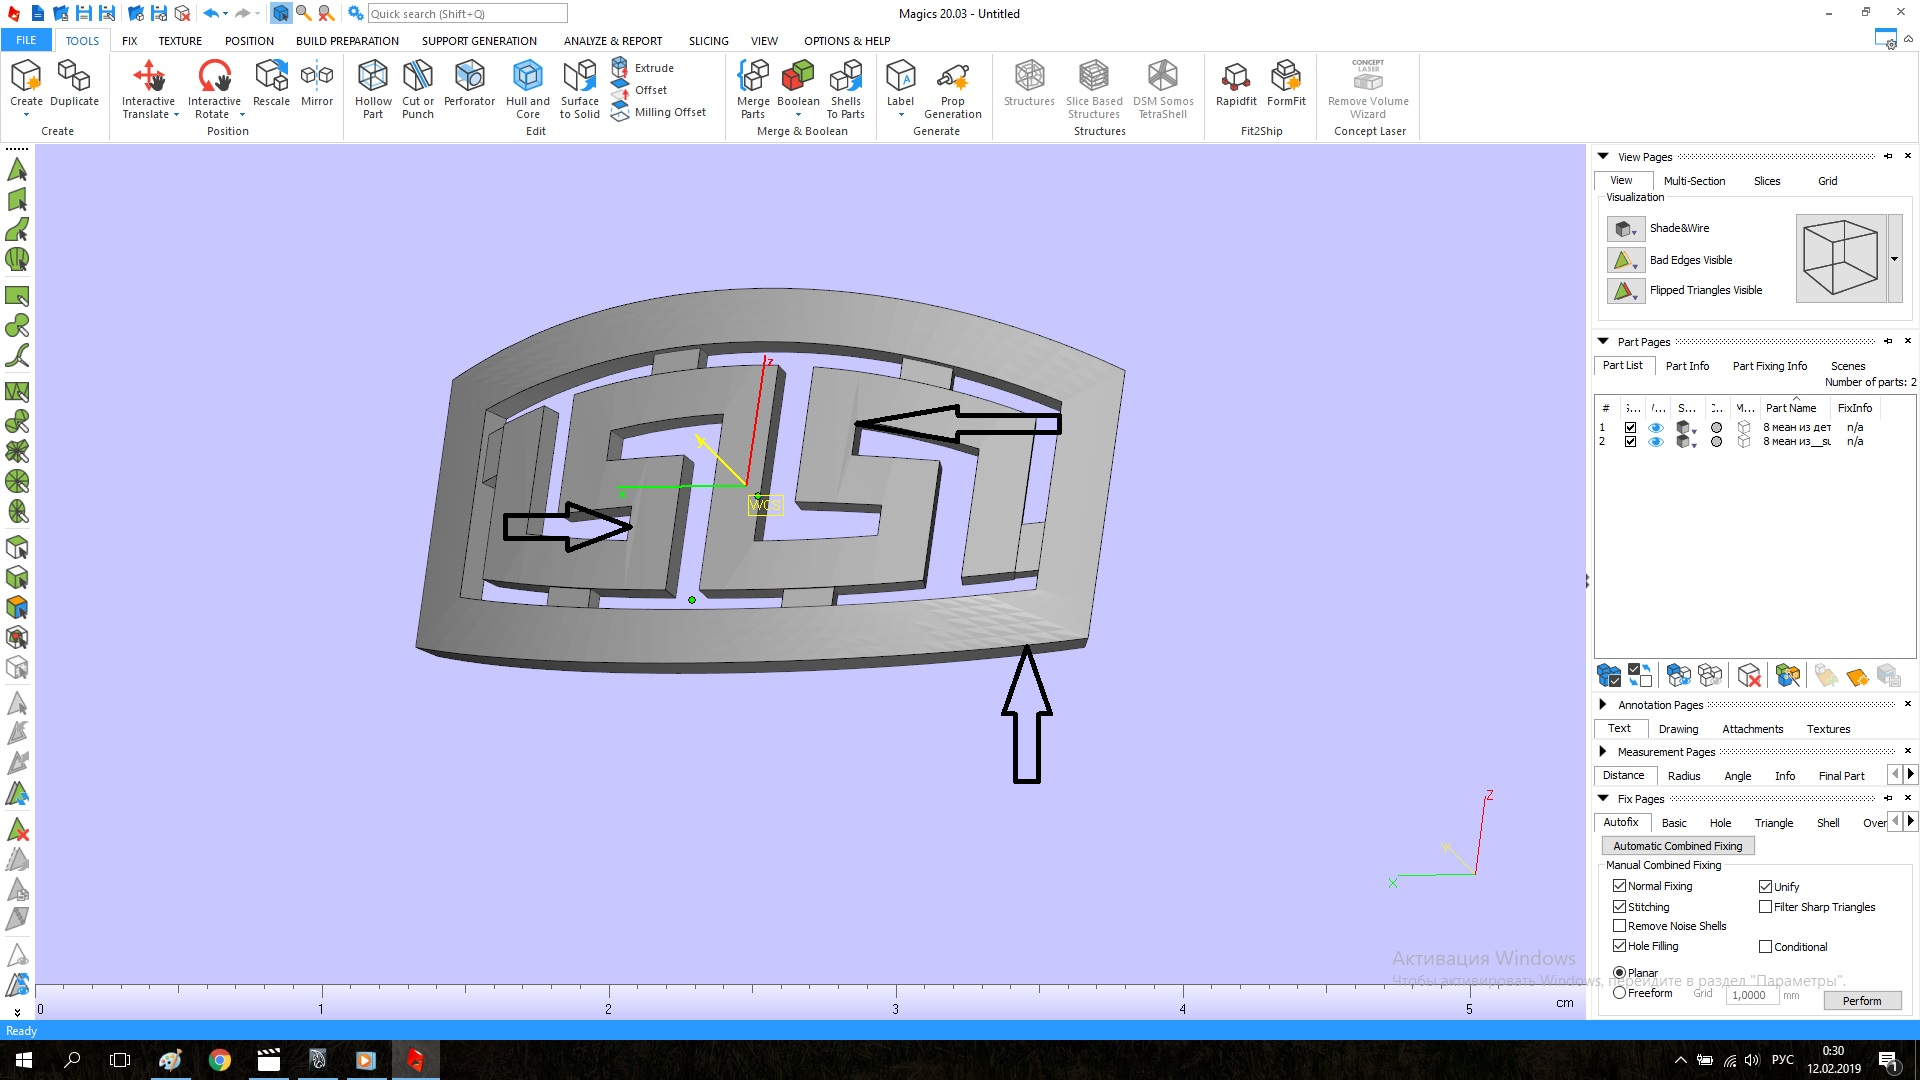
Task: Click the Offset tool
Action: [640, 90]
